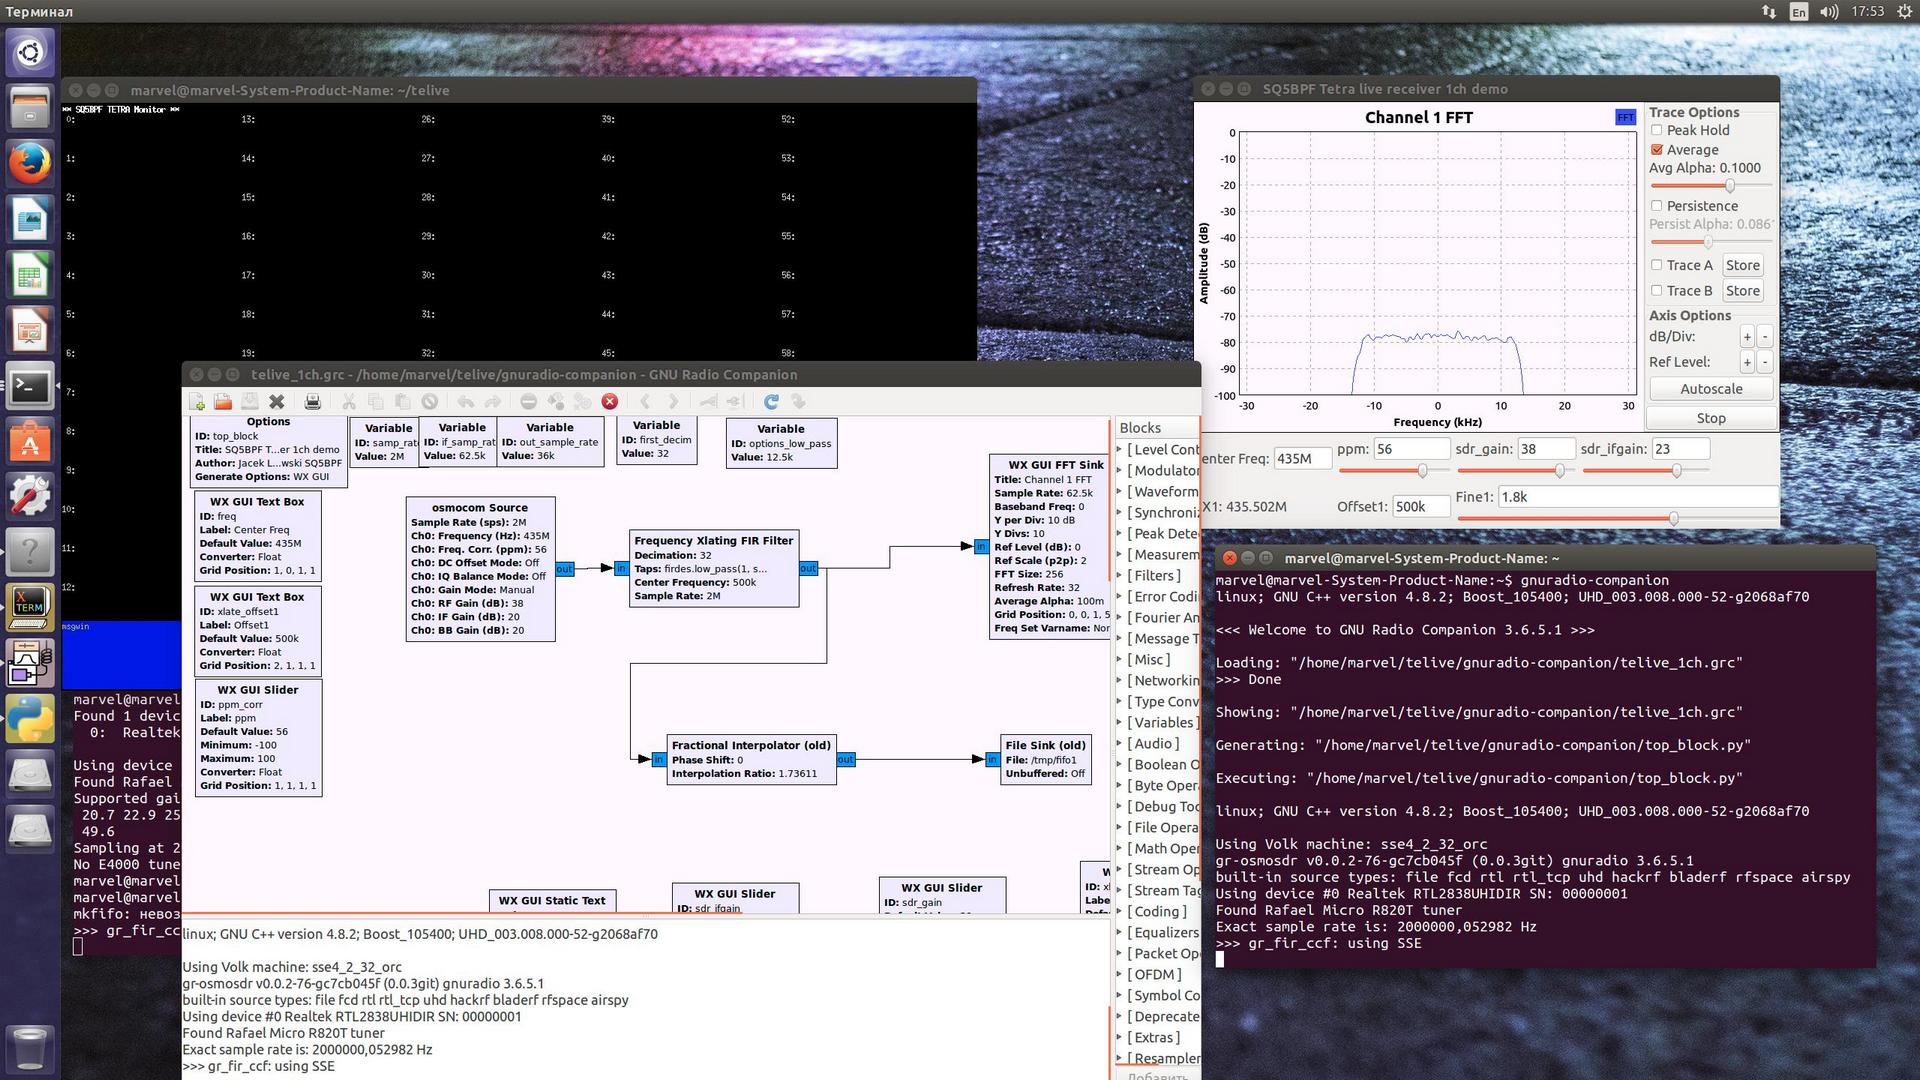The height and width of the screenshot is (1080, 1920).
Task: Click the redo arrow icon
Action: pyautogui.click(x=492, y=402)
